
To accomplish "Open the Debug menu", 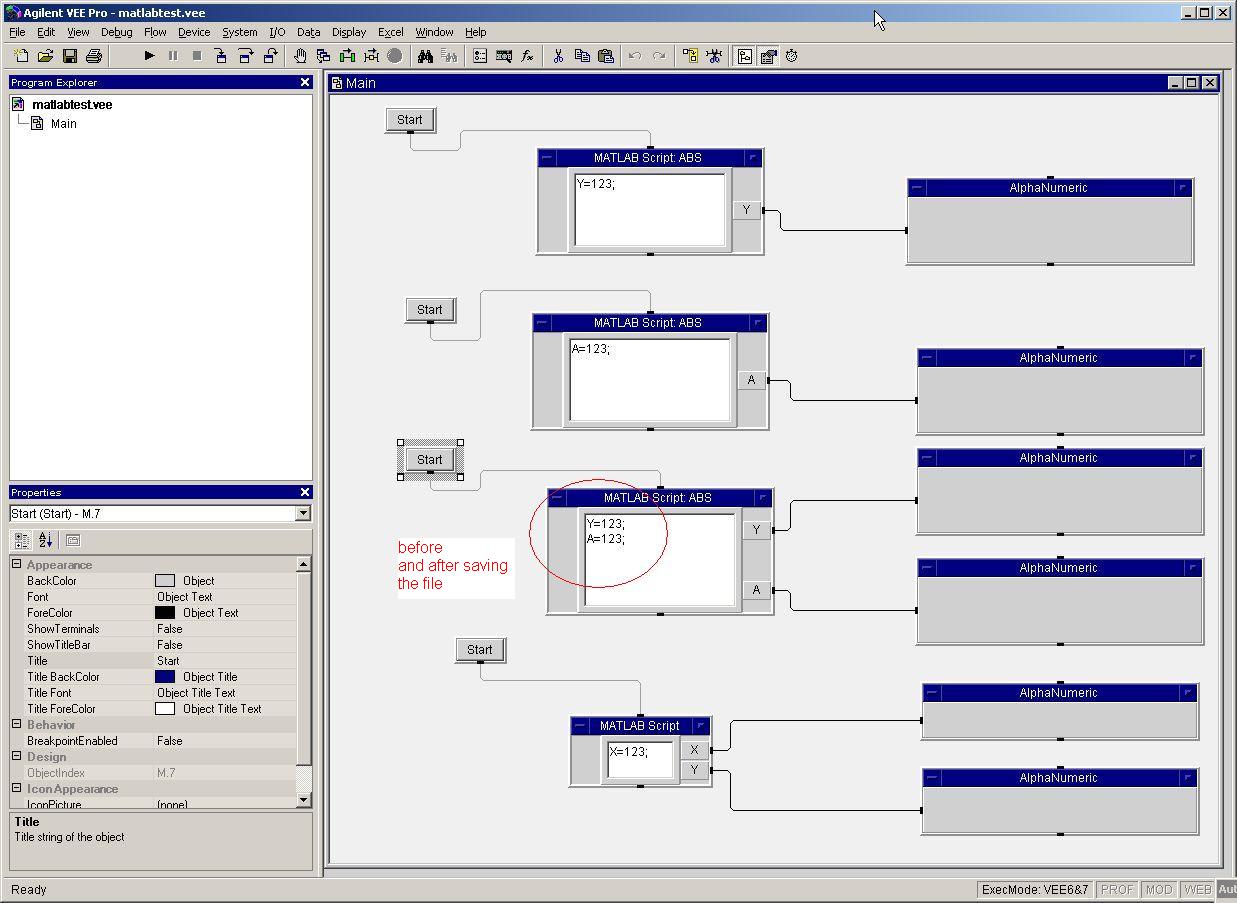I will (x=116, y=32).
